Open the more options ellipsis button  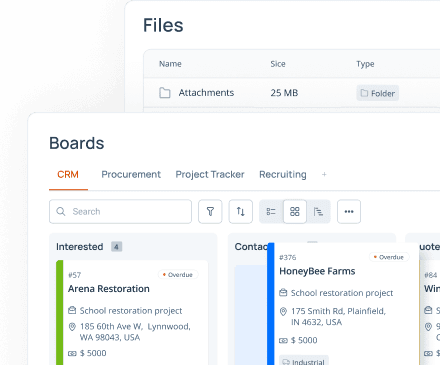tap(349, 211)
